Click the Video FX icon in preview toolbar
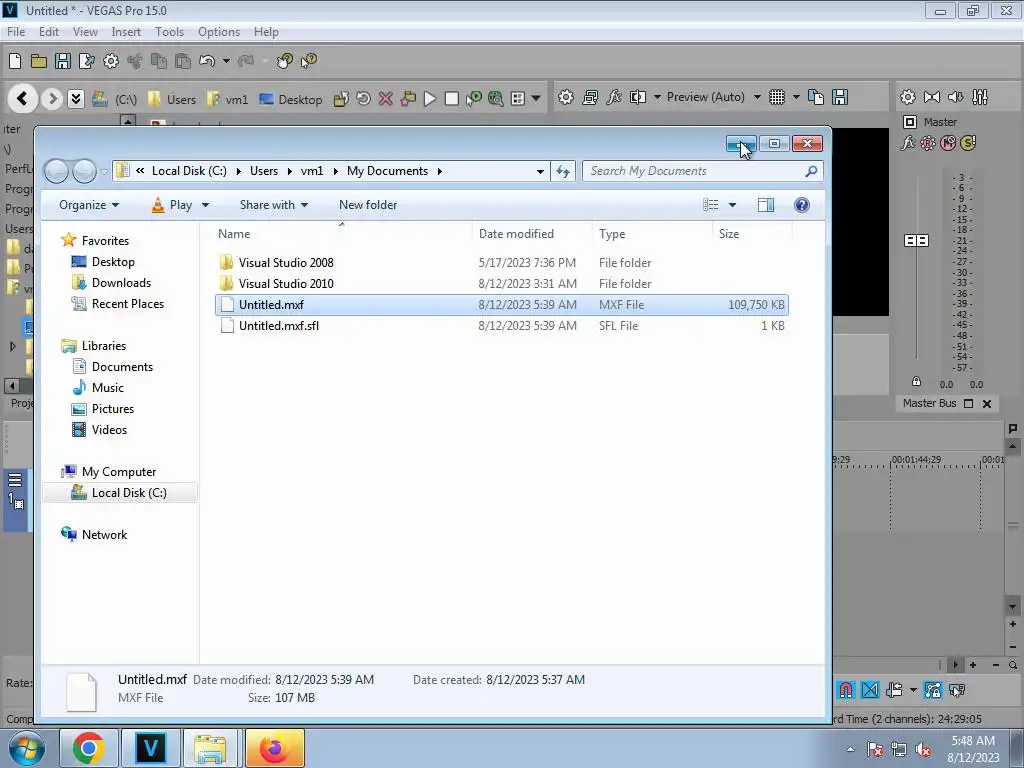 [x=614, y=97]
